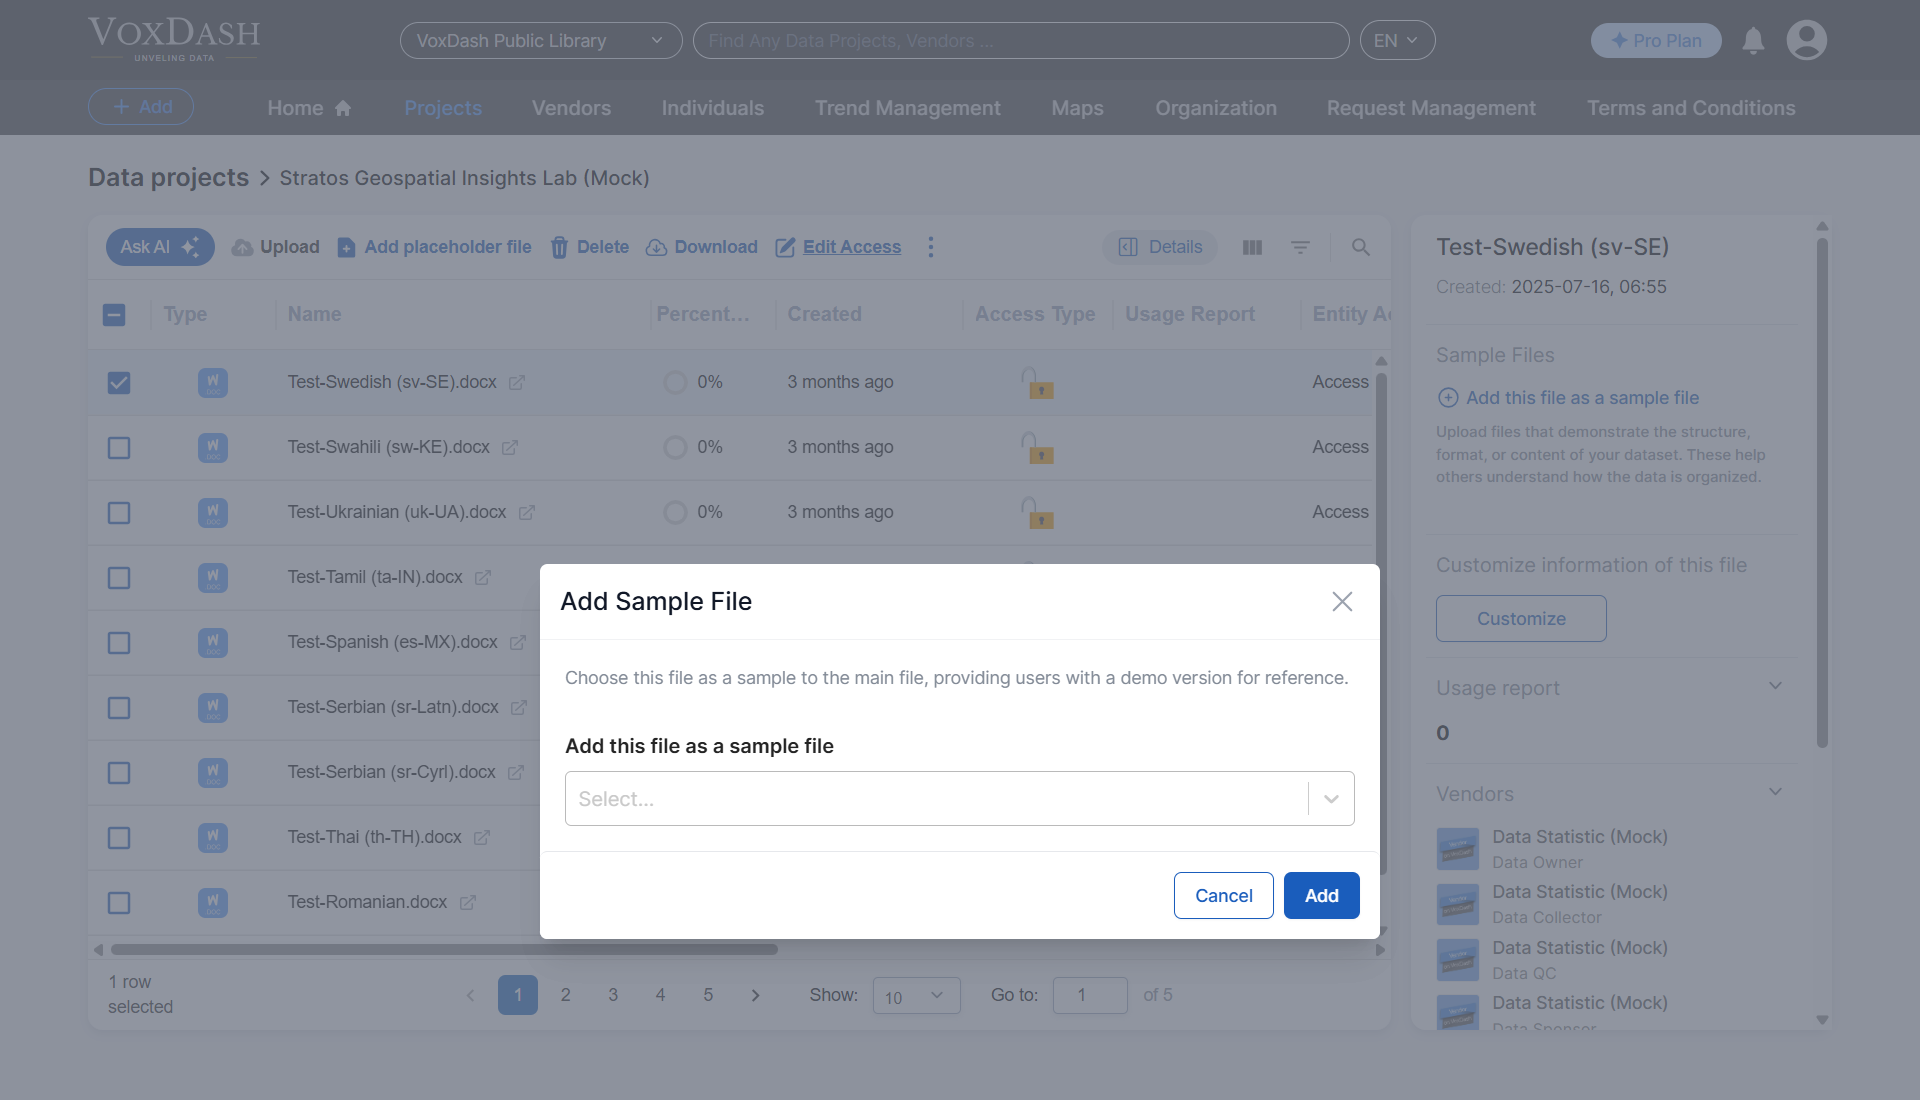Open the Trend Management menu
This screenshot has width=1920, height=1100.
(x=907, y=107)
